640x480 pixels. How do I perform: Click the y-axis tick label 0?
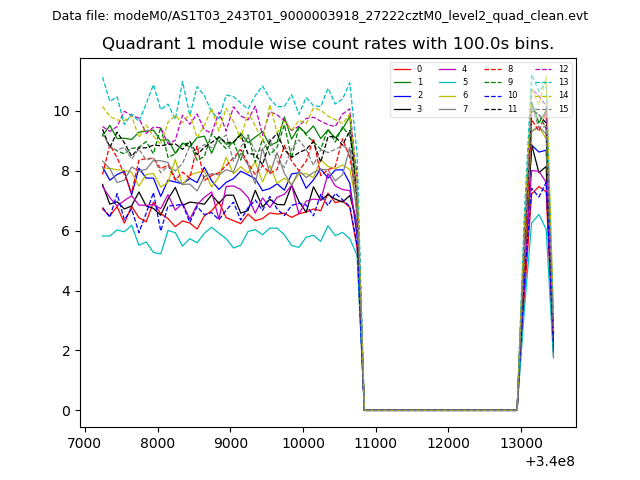click(x=66, y=411)
